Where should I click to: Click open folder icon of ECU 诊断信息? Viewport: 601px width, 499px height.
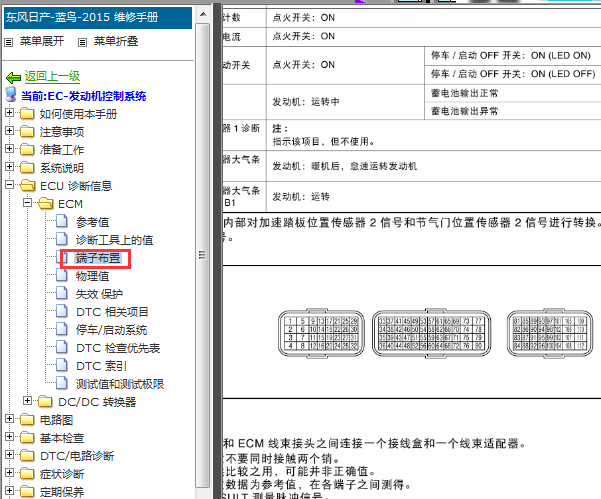click(x=28, y=185)
